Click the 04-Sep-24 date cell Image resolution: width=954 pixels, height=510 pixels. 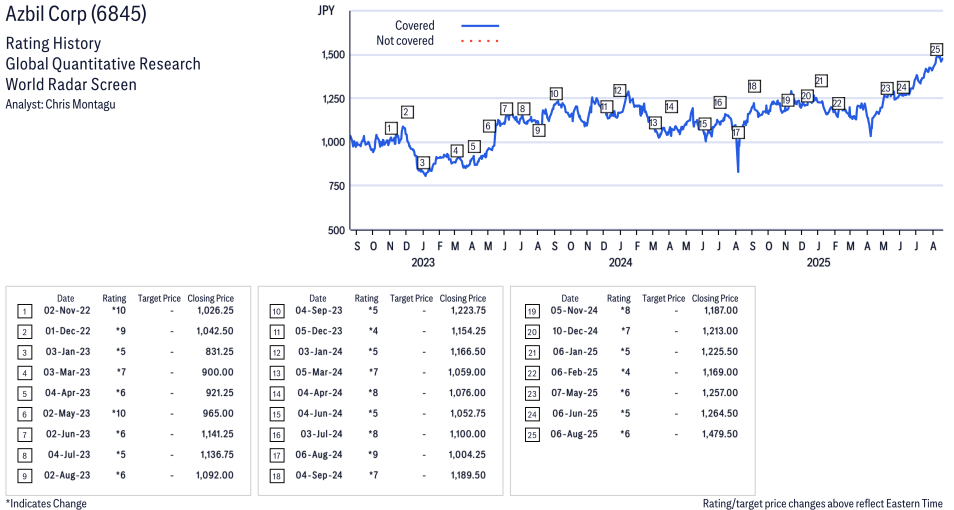click(319, 475)
